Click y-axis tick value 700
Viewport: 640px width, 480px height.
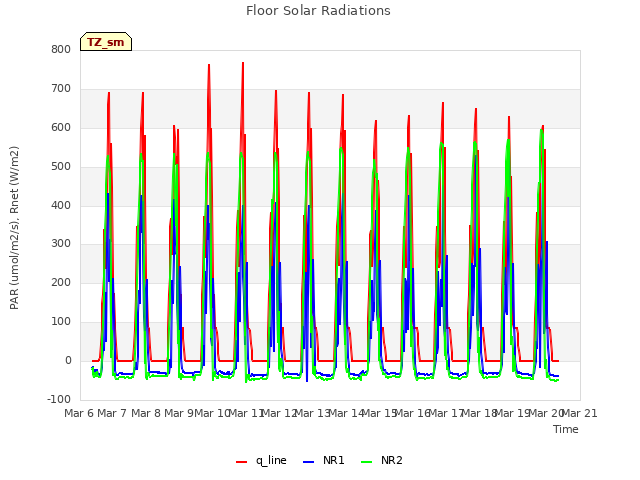point(61,89)
